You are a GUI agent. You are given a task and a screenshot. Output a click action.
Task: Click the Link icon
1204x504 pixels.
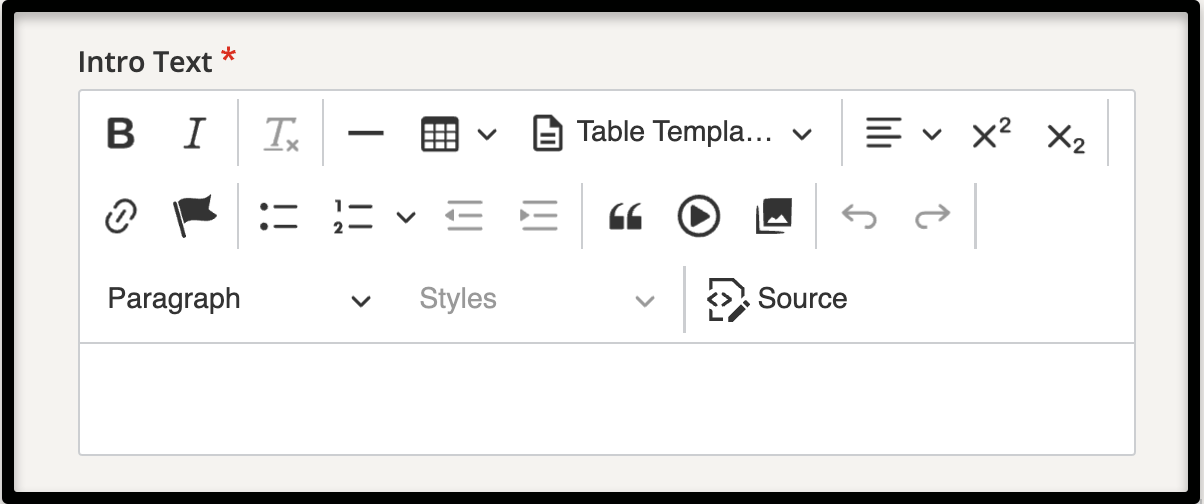(121, 216)
